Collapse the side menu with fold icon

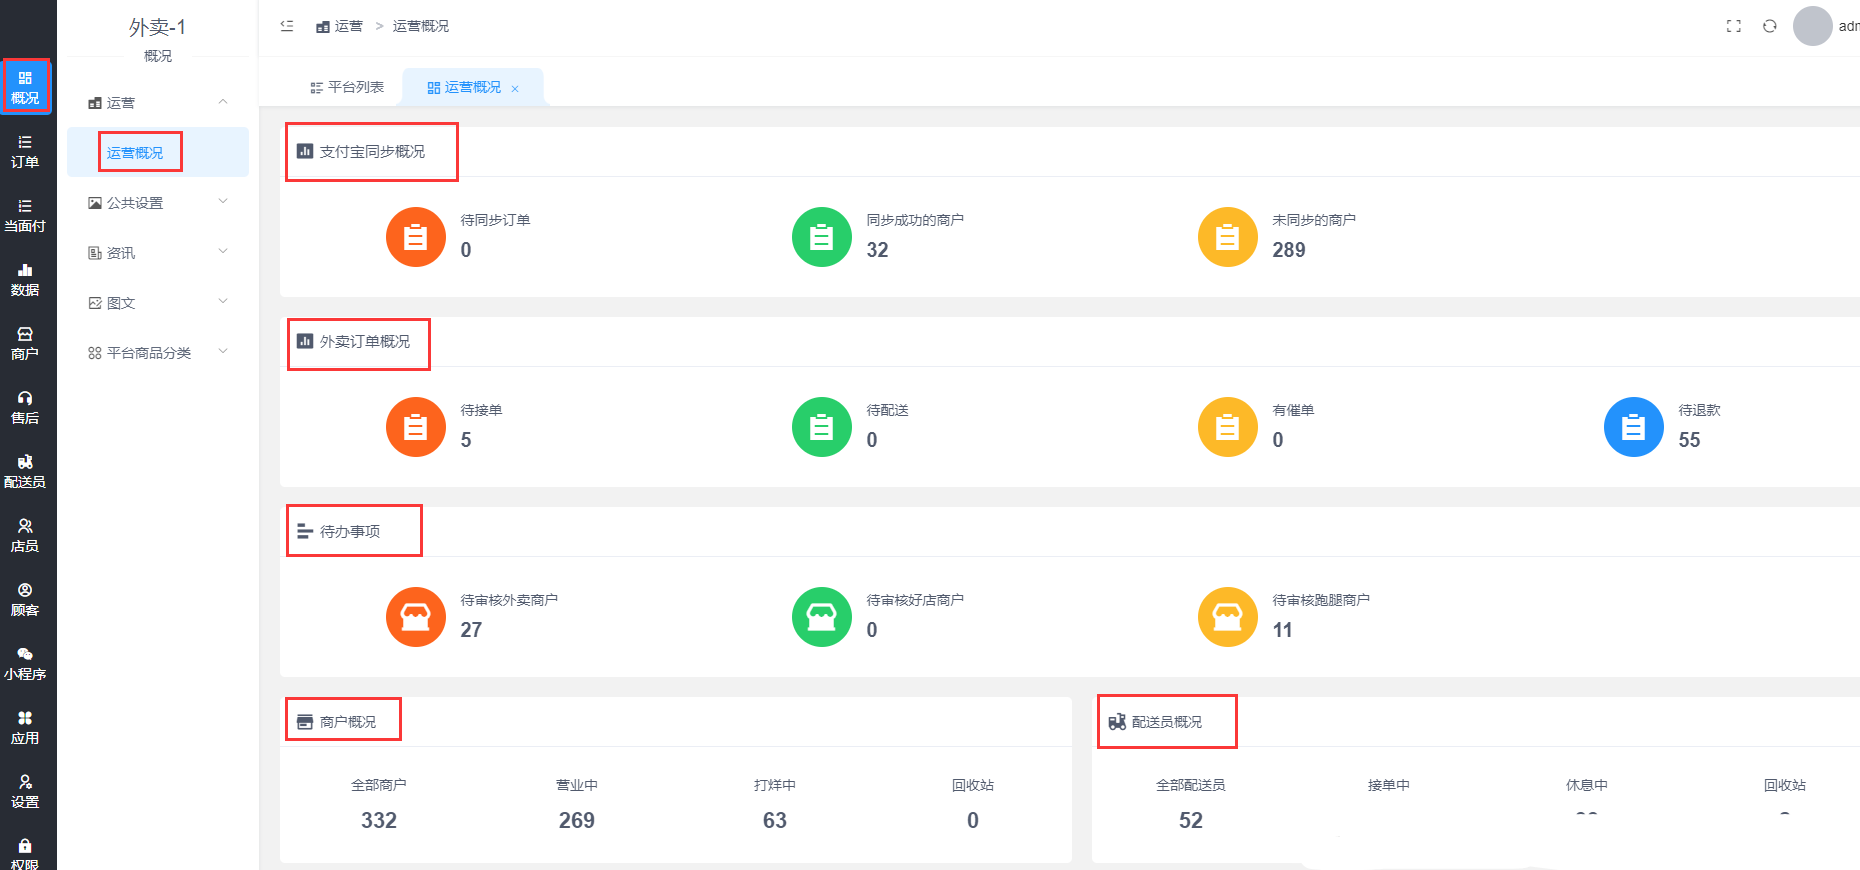point(287,26)
